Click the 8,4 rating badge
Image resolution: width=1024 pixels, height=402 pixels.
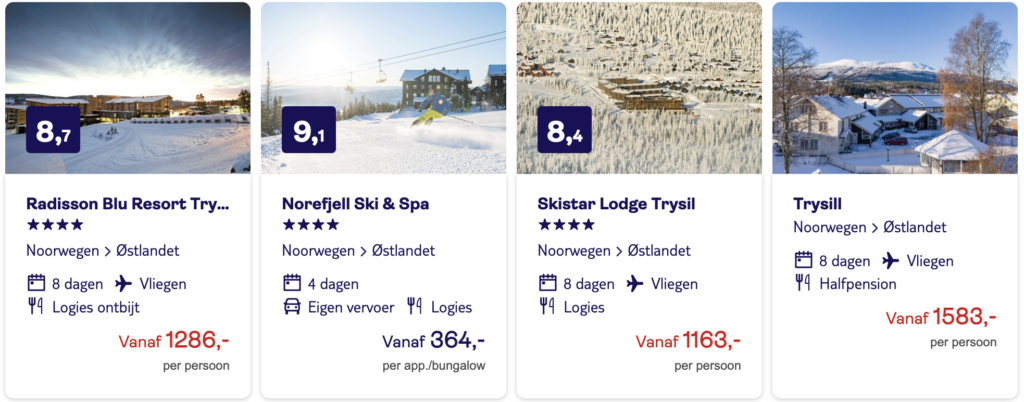tap(564, 129)
